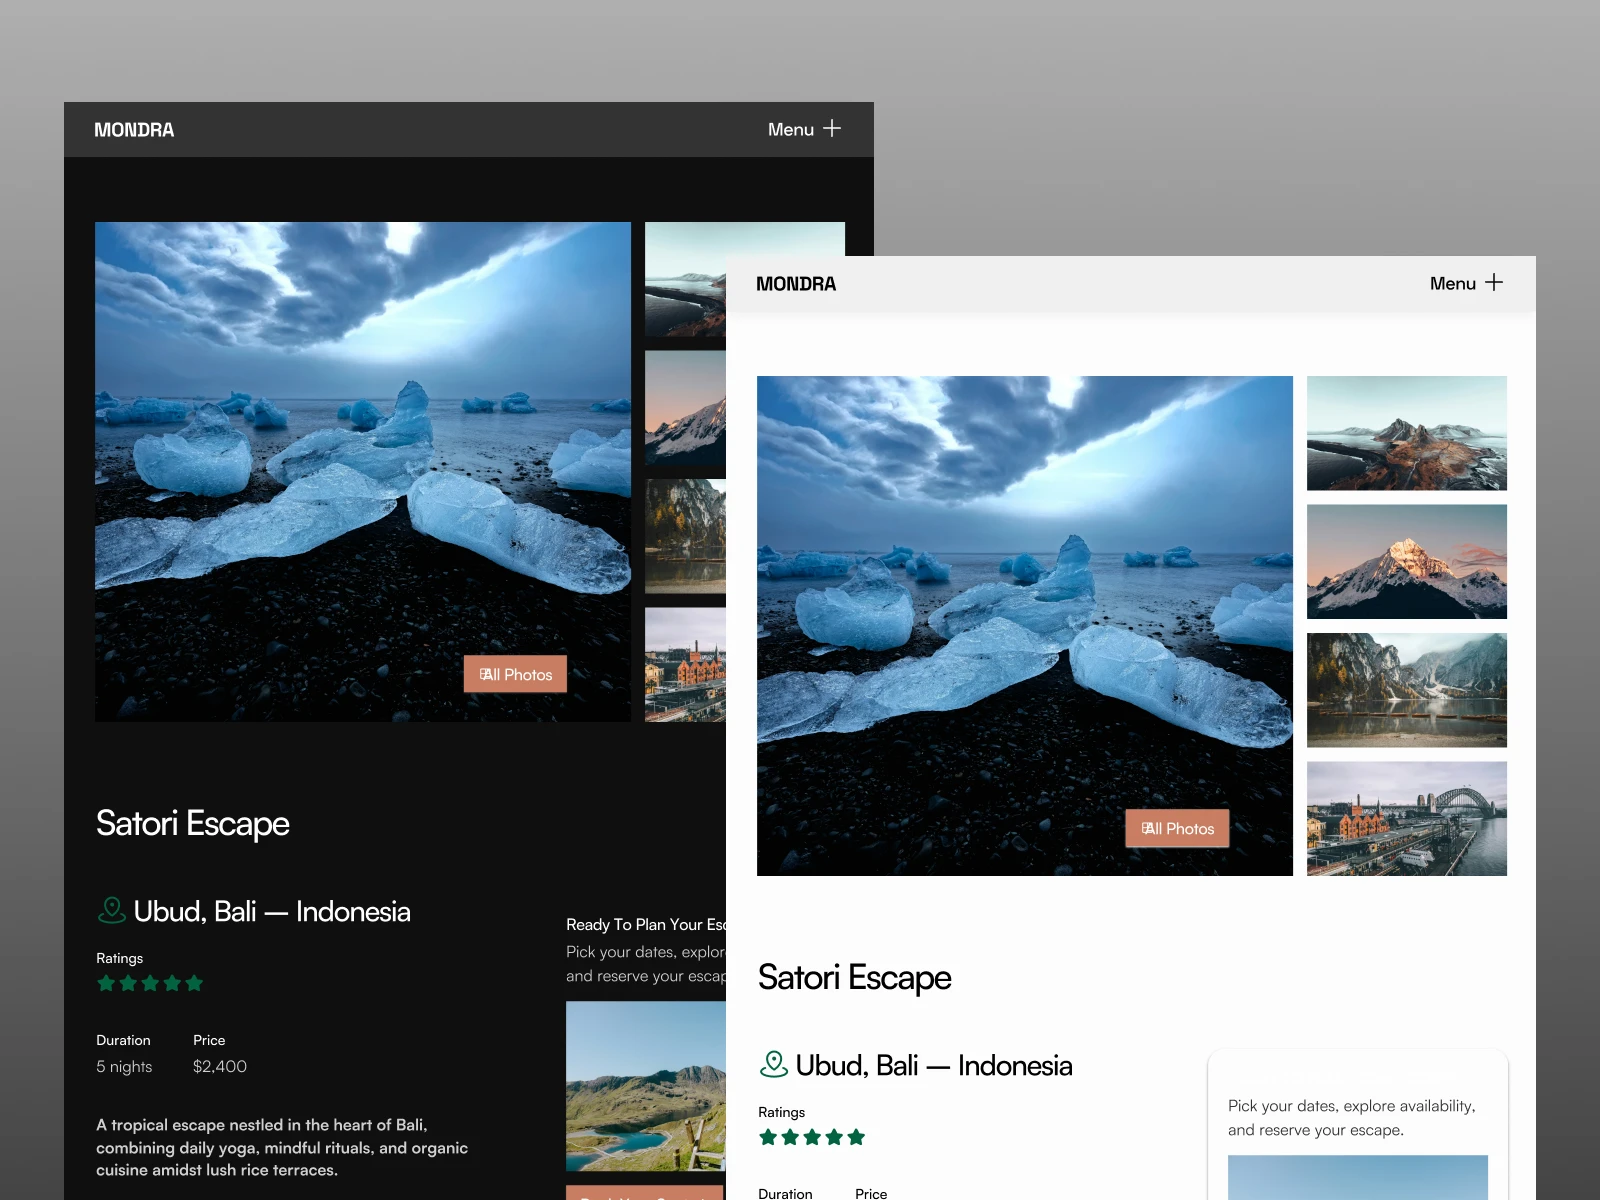1600x1200 pixels.
Task: Select the snowy peak thumbnail in dark window
Action: tap(686, 408)
